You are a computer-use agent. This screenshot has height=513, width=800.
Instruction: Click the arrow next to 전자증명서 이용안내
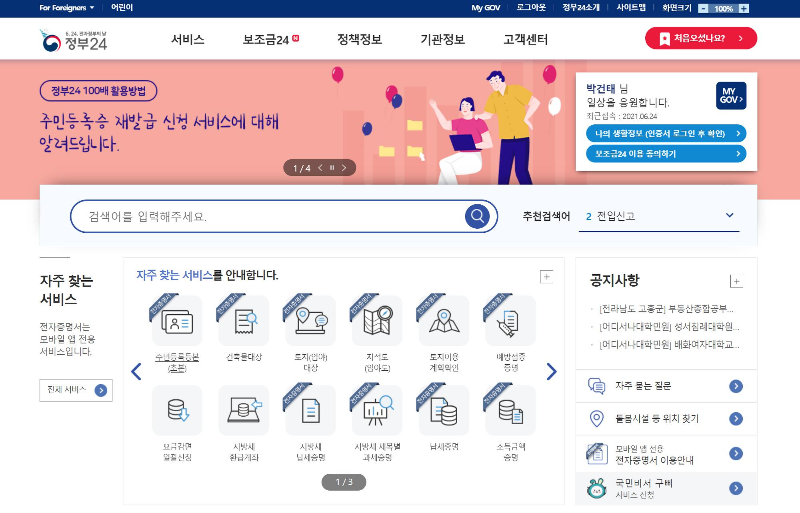(736, 453)
